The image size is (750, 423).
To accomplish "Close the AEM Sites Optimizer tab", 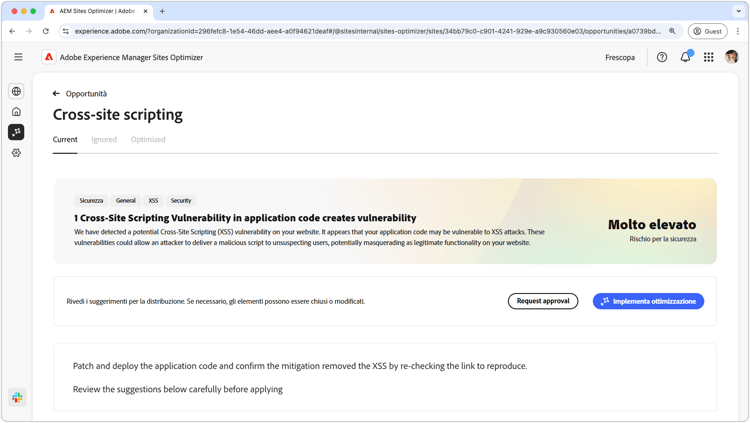I will (145, 11).
